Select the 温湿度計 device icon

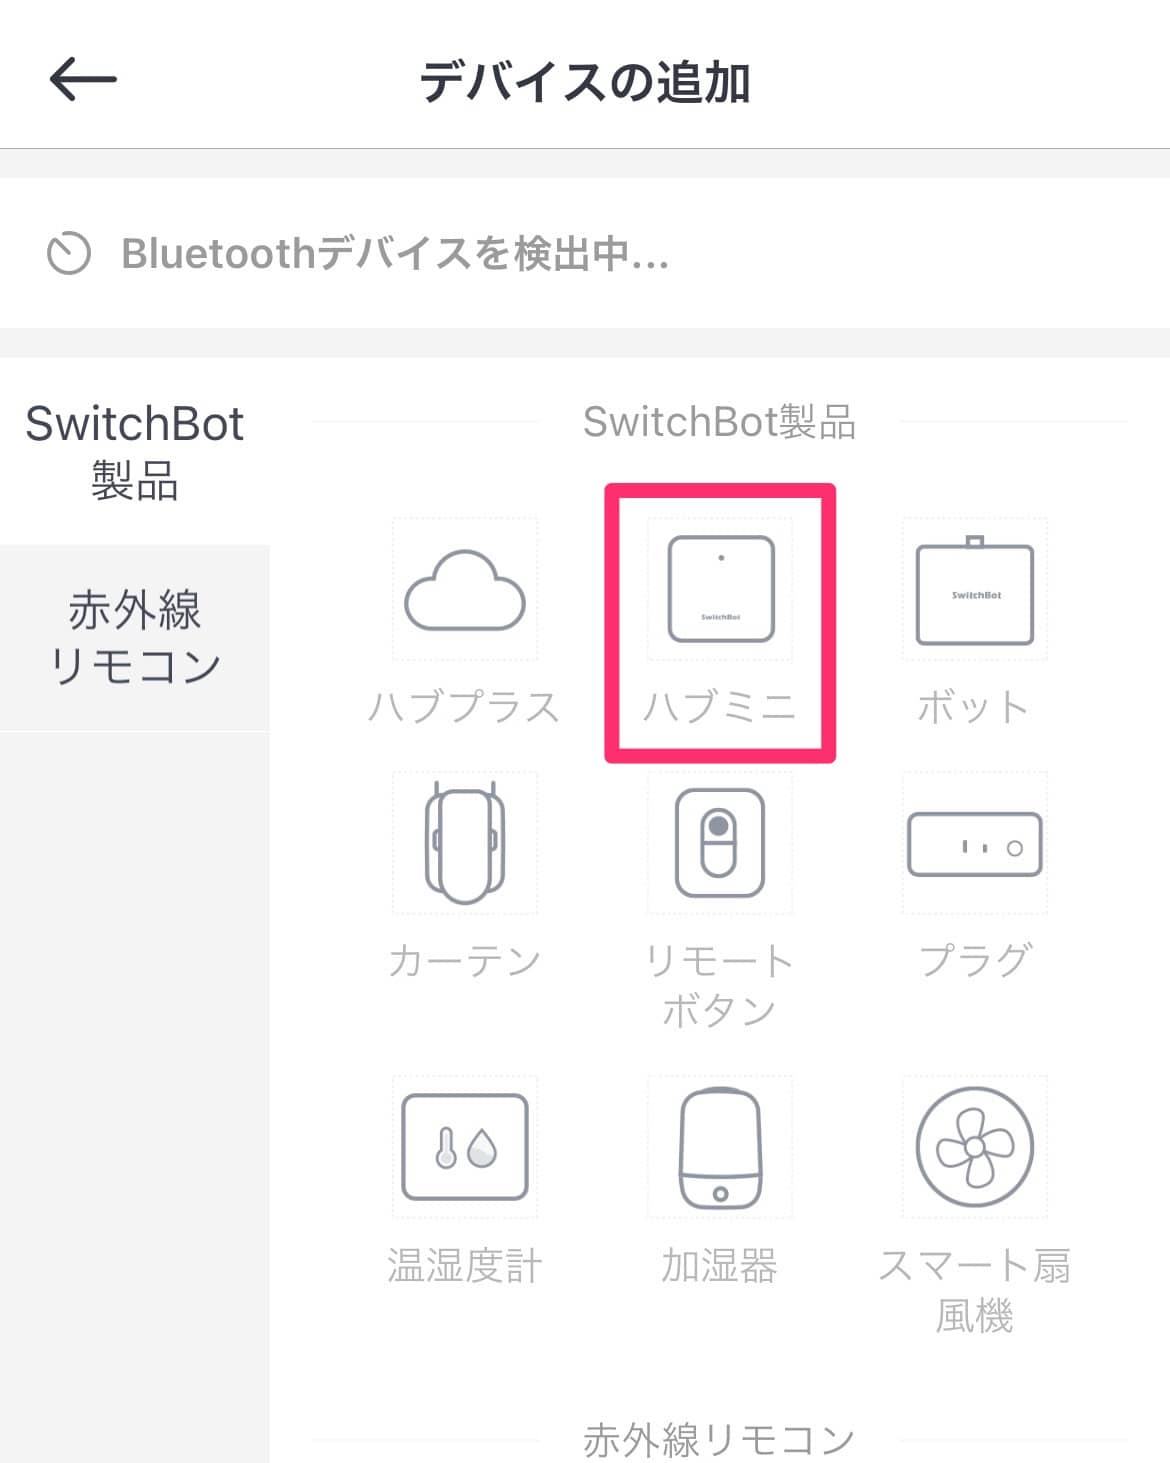click(465, 1147)
